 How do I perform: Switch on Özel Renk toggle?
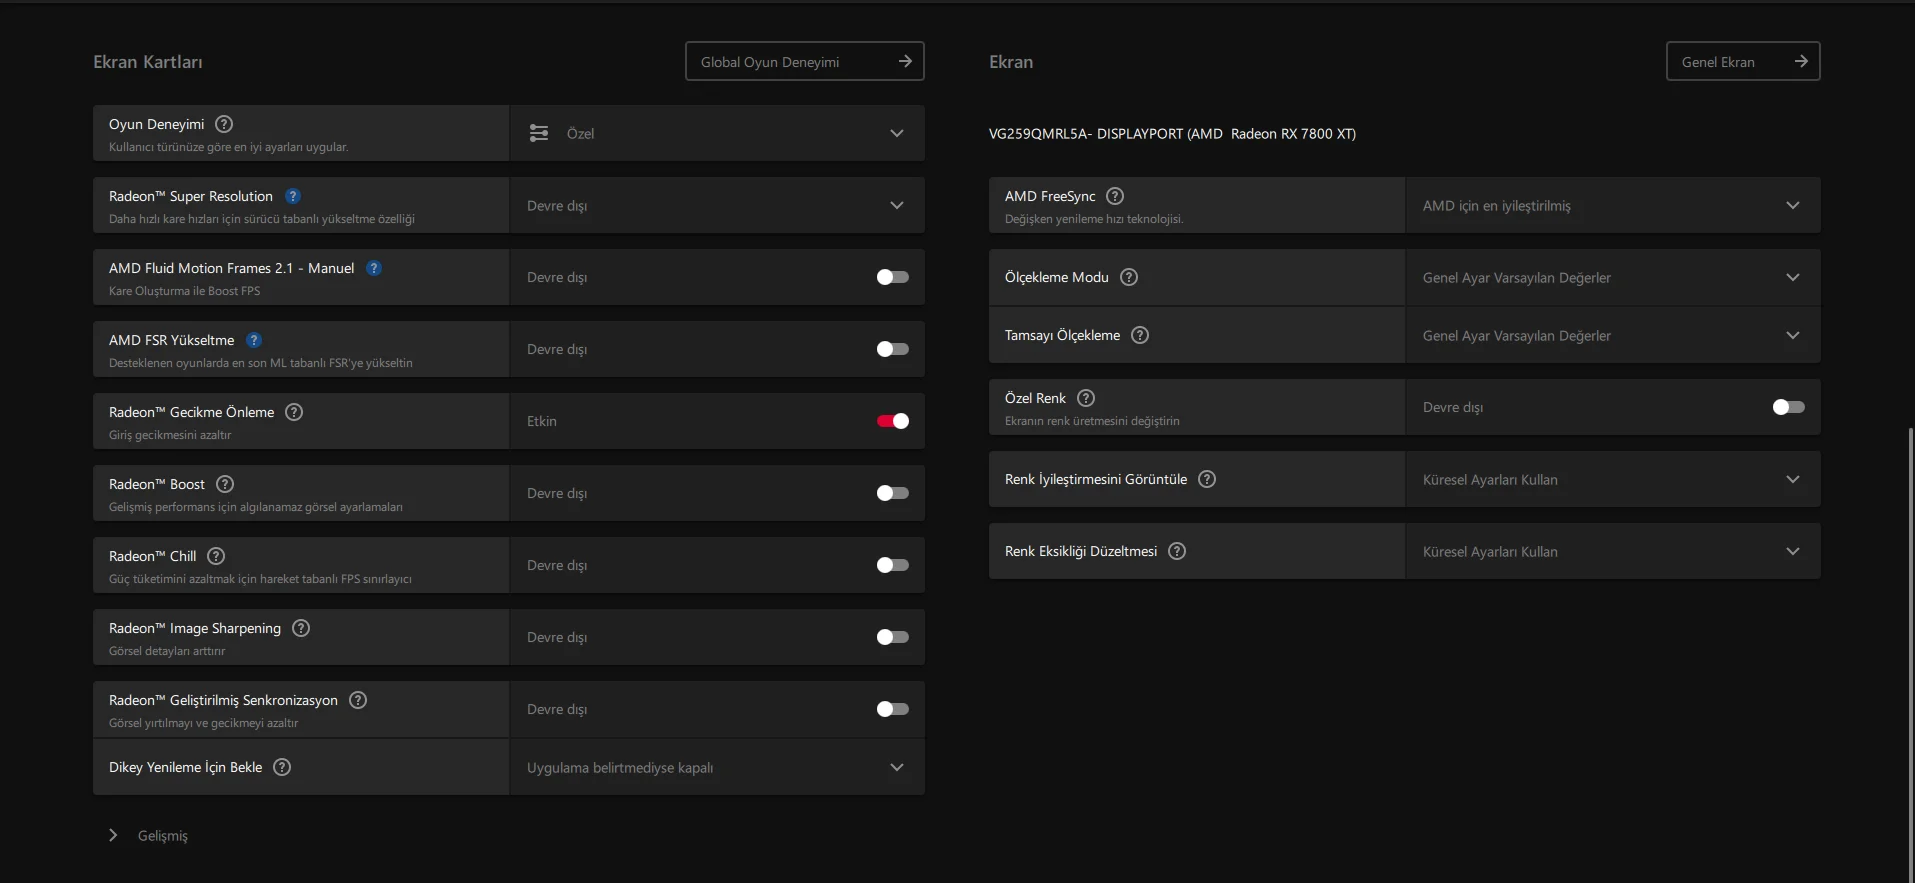[x=1789, y=407]
